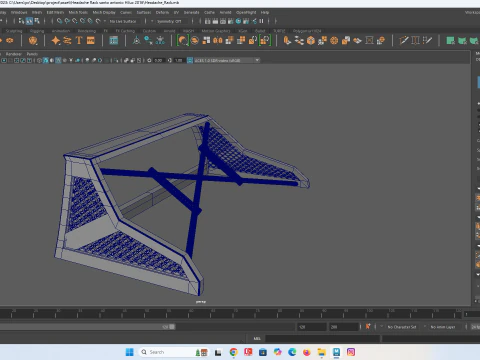The width and height of the screenshot is (480, 360).
Task: Toggle viewport color management icon
Action: point(190,60)
